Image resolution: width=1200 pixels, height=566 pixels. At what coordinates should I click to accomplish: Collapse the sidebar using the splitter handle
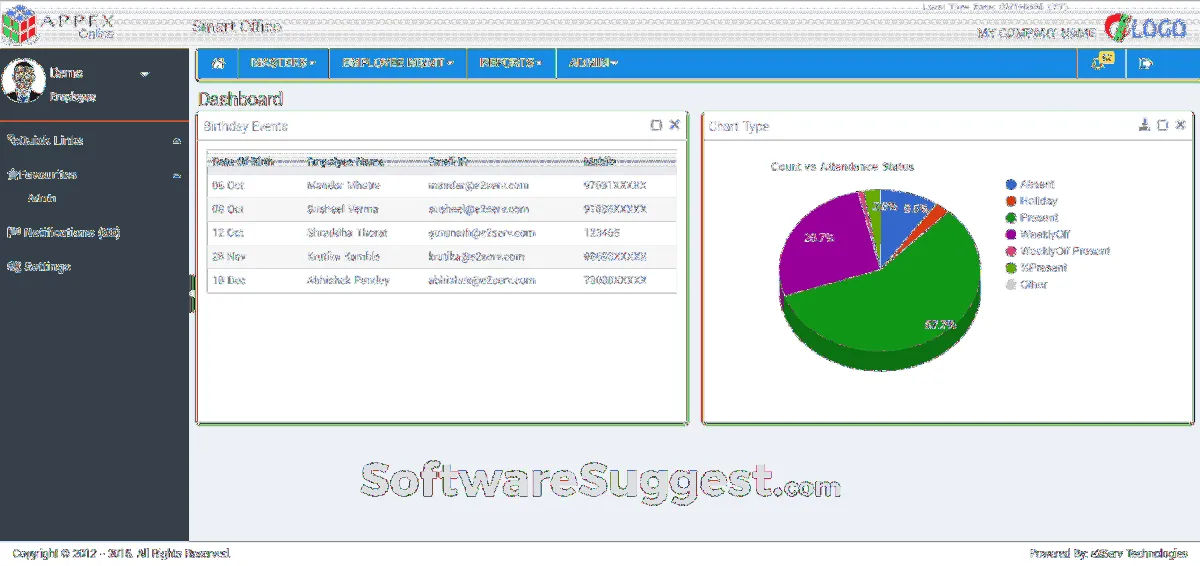(x=191, y=295)
